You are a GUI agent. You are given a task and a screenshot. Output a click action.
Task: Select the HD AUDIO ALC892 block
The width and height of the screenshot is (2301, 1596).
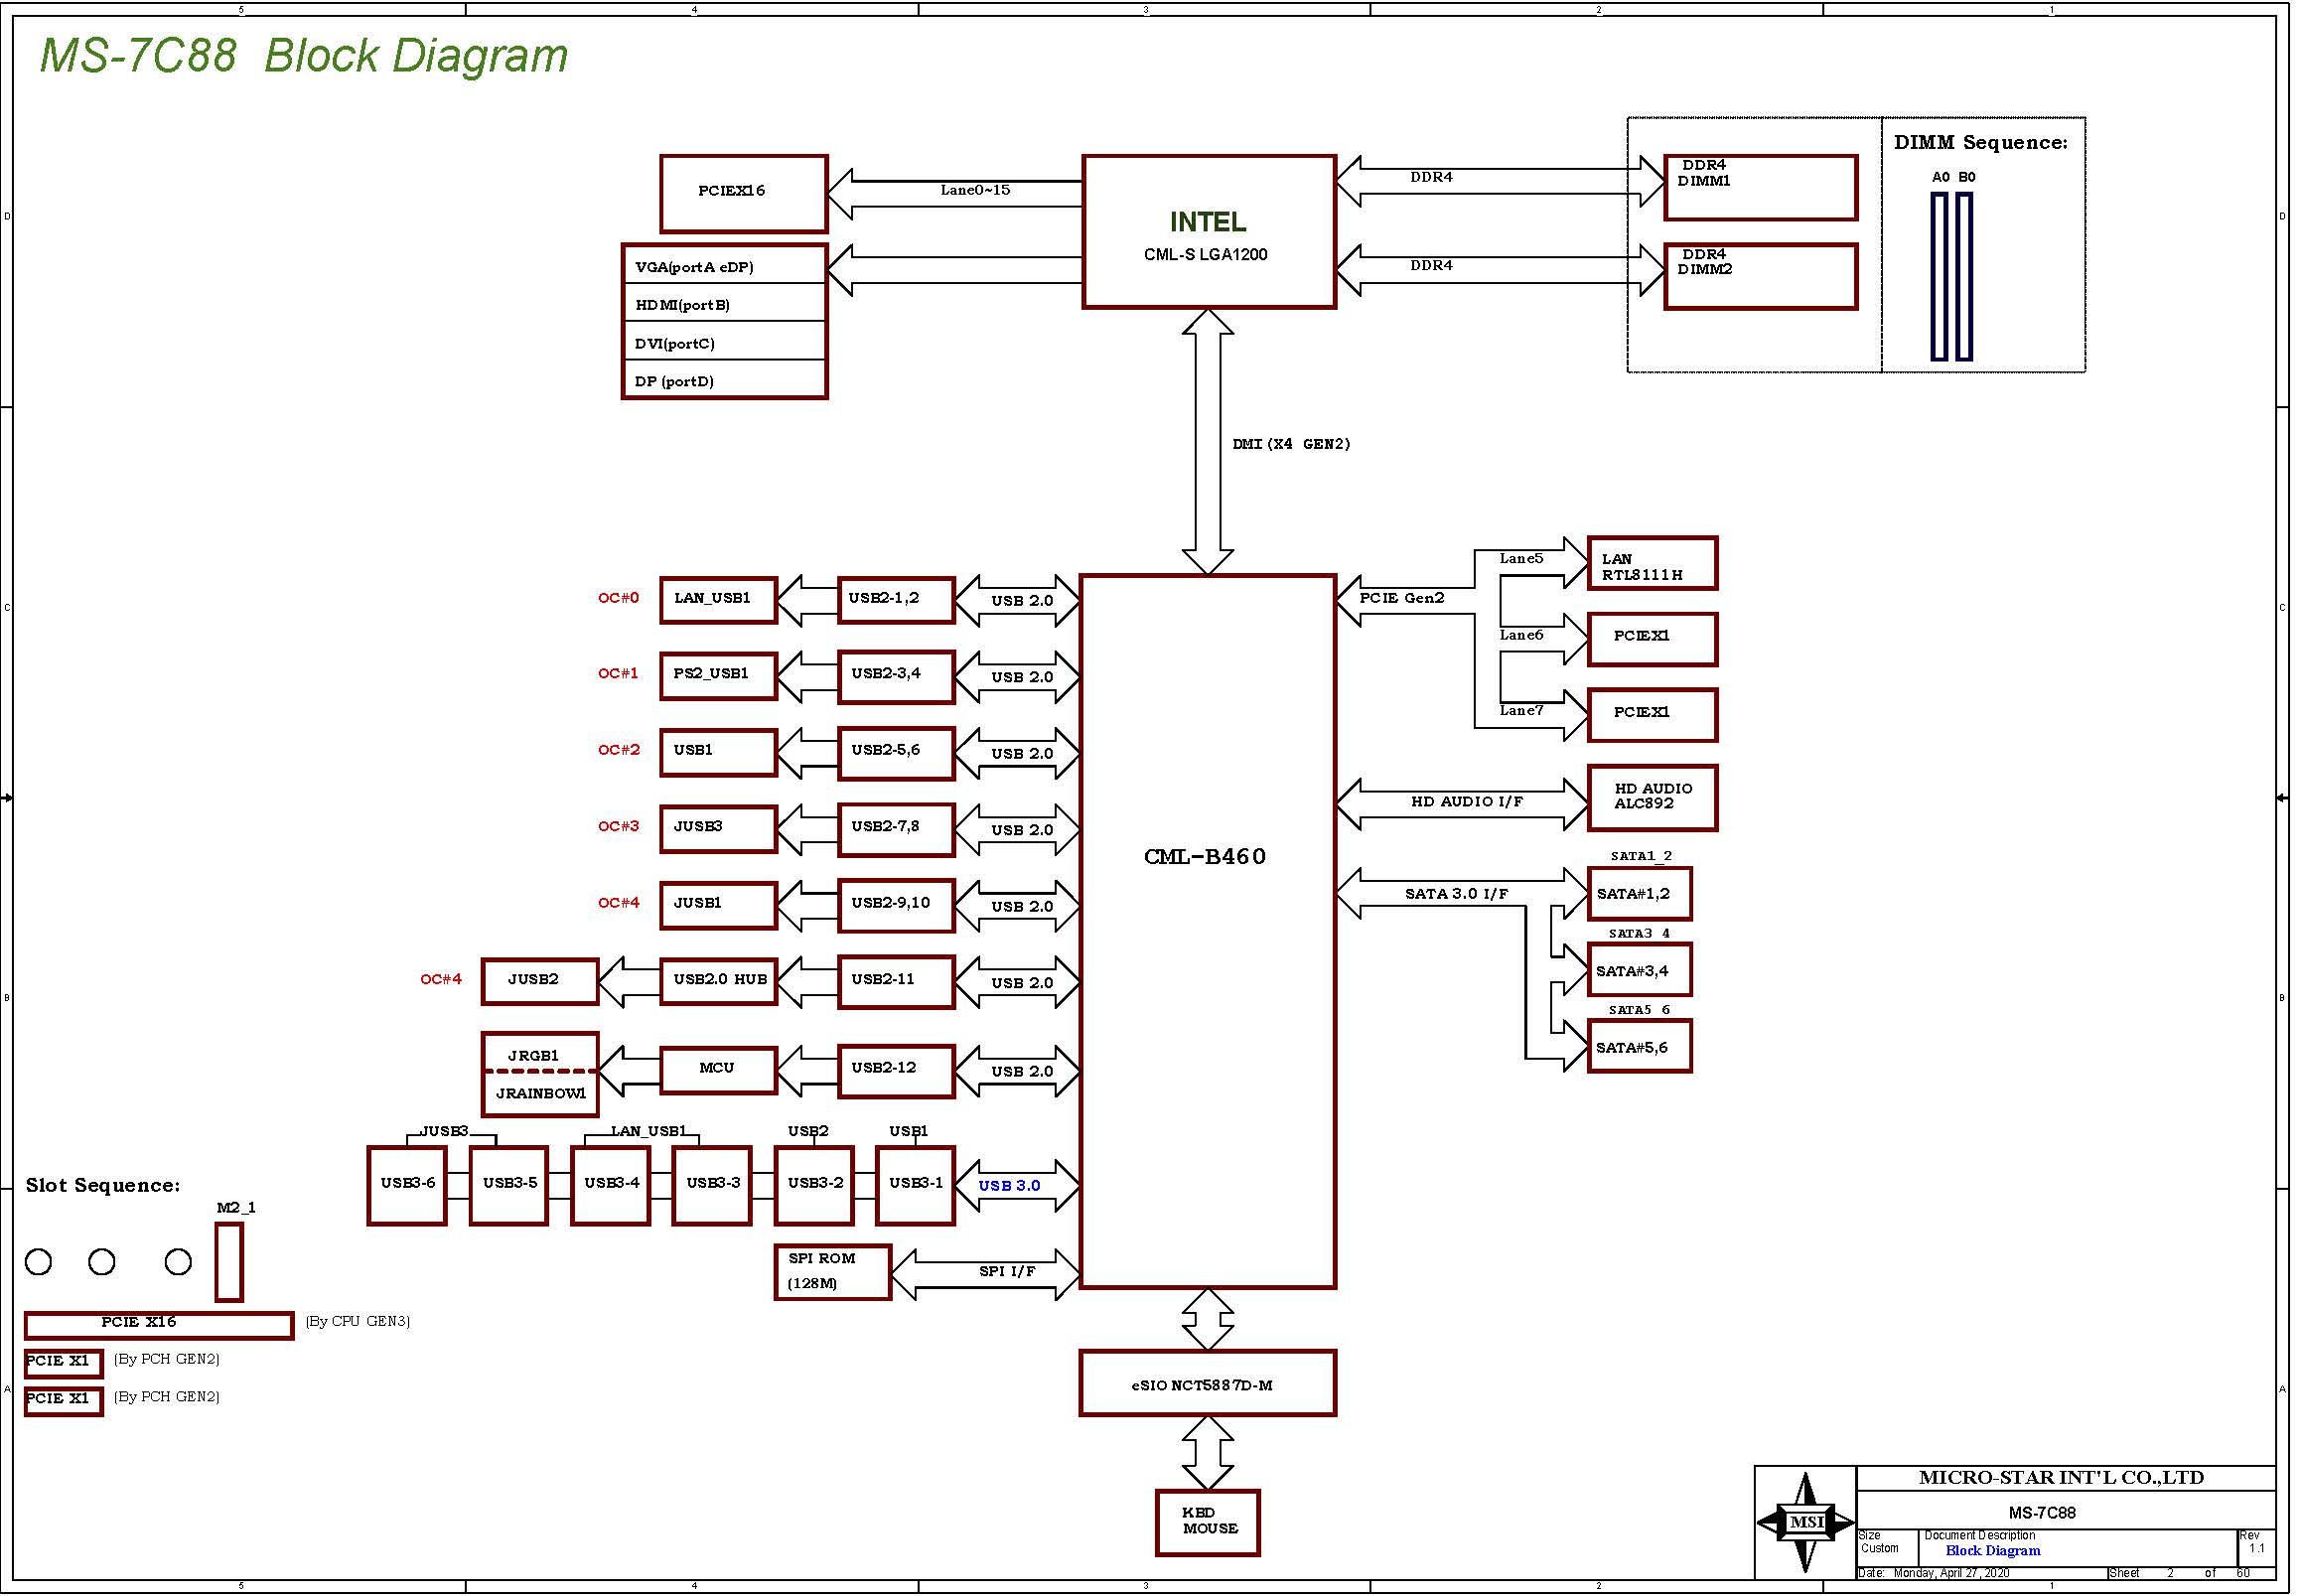(1652, 797)
